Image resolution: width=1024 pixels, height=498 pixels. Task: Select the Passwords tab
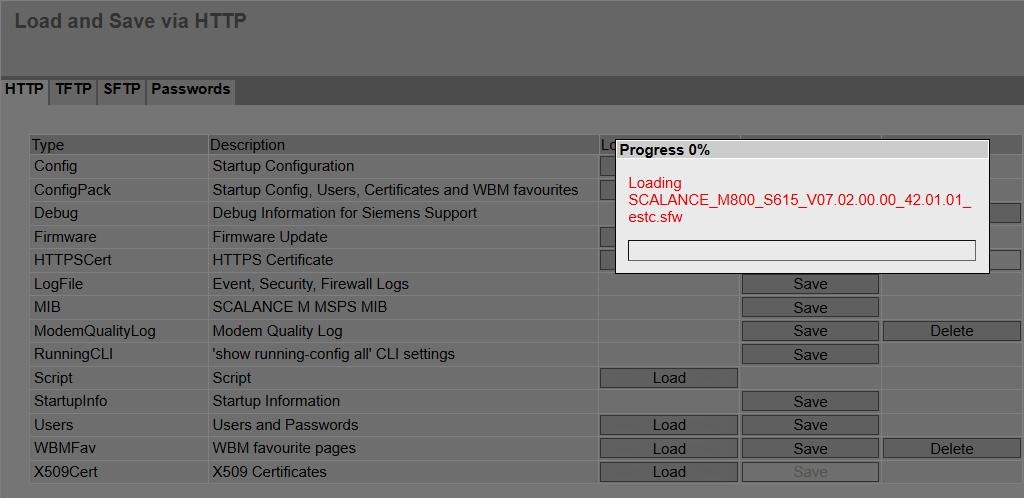coord(190,89)
